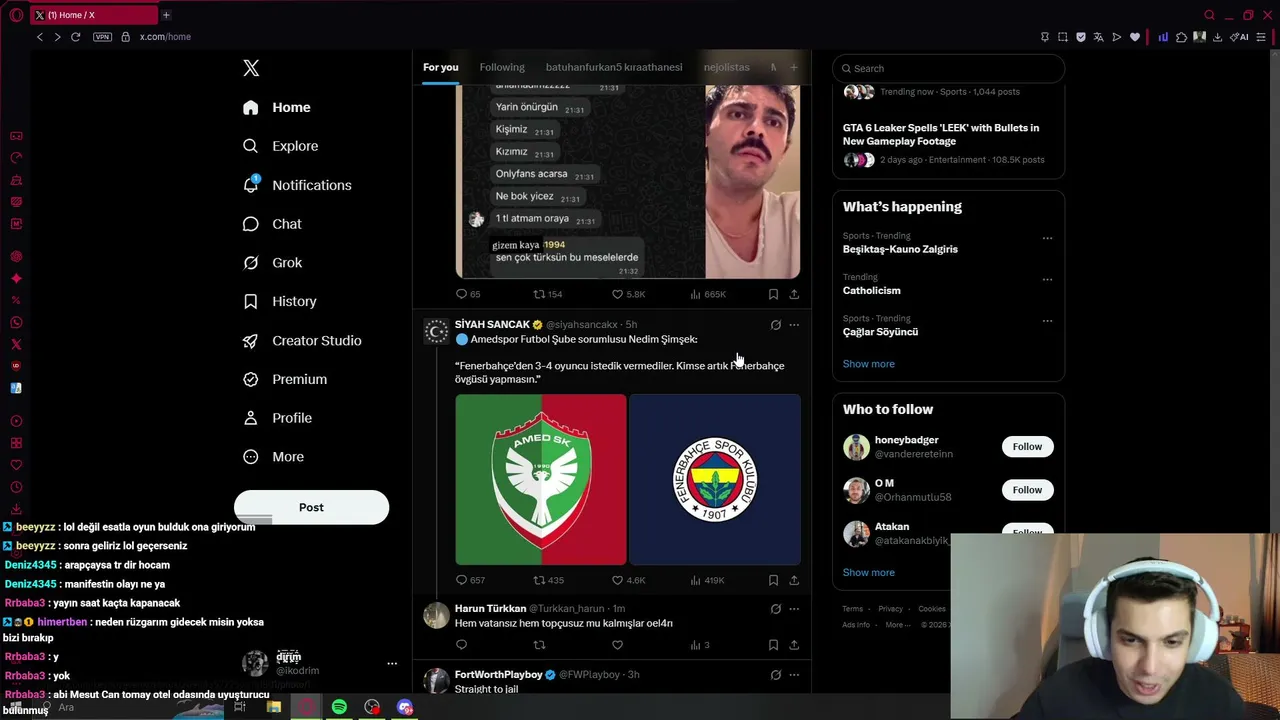The image size is (1280, 720).
Task: Follow honeybadger
Action: point(1027,447)
